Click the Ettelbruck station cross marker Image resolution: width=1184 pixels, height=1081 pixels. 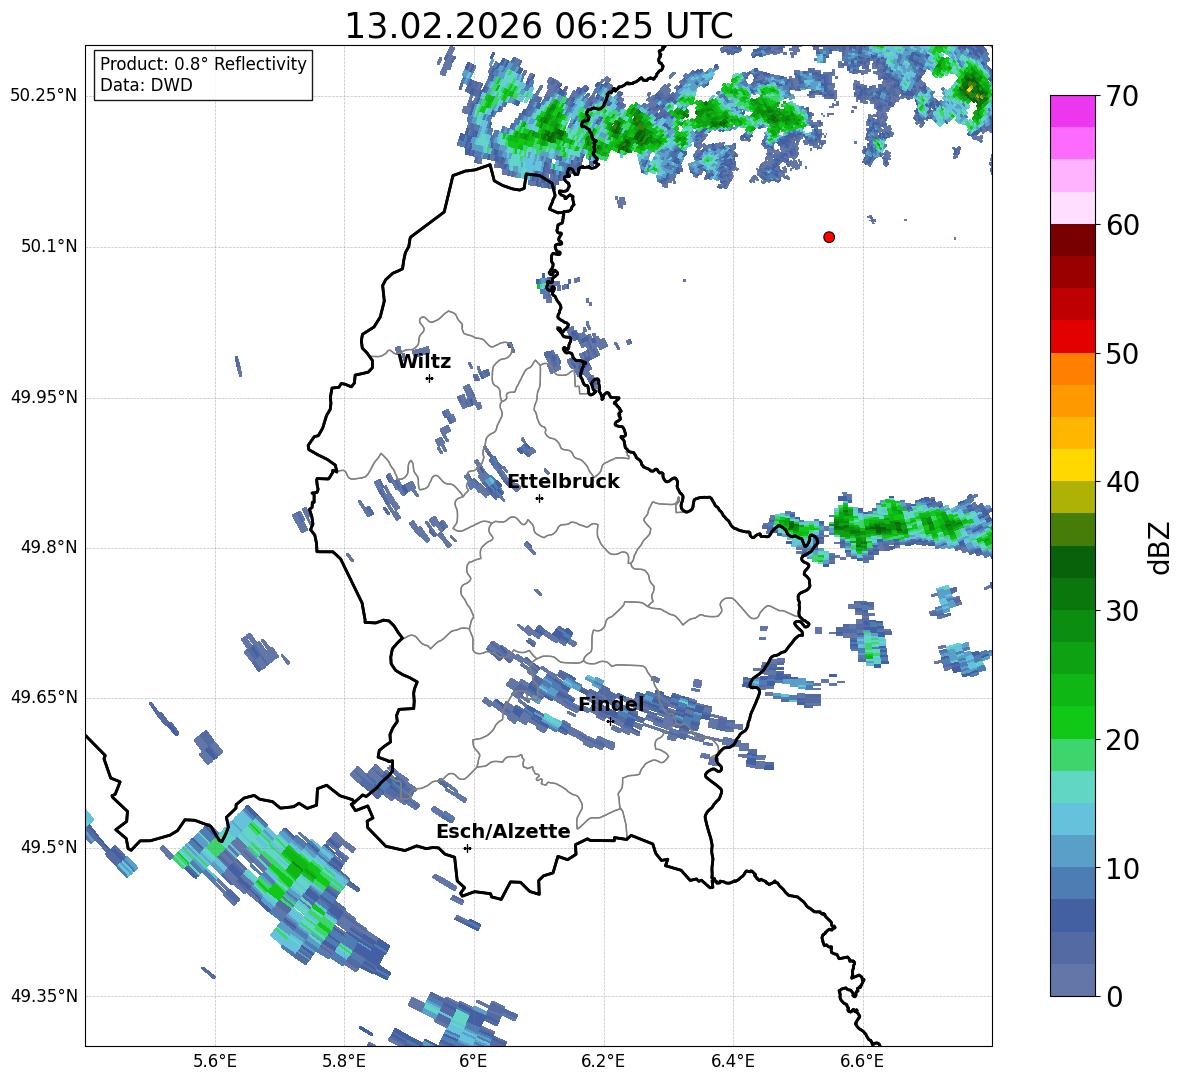[539, 498]
